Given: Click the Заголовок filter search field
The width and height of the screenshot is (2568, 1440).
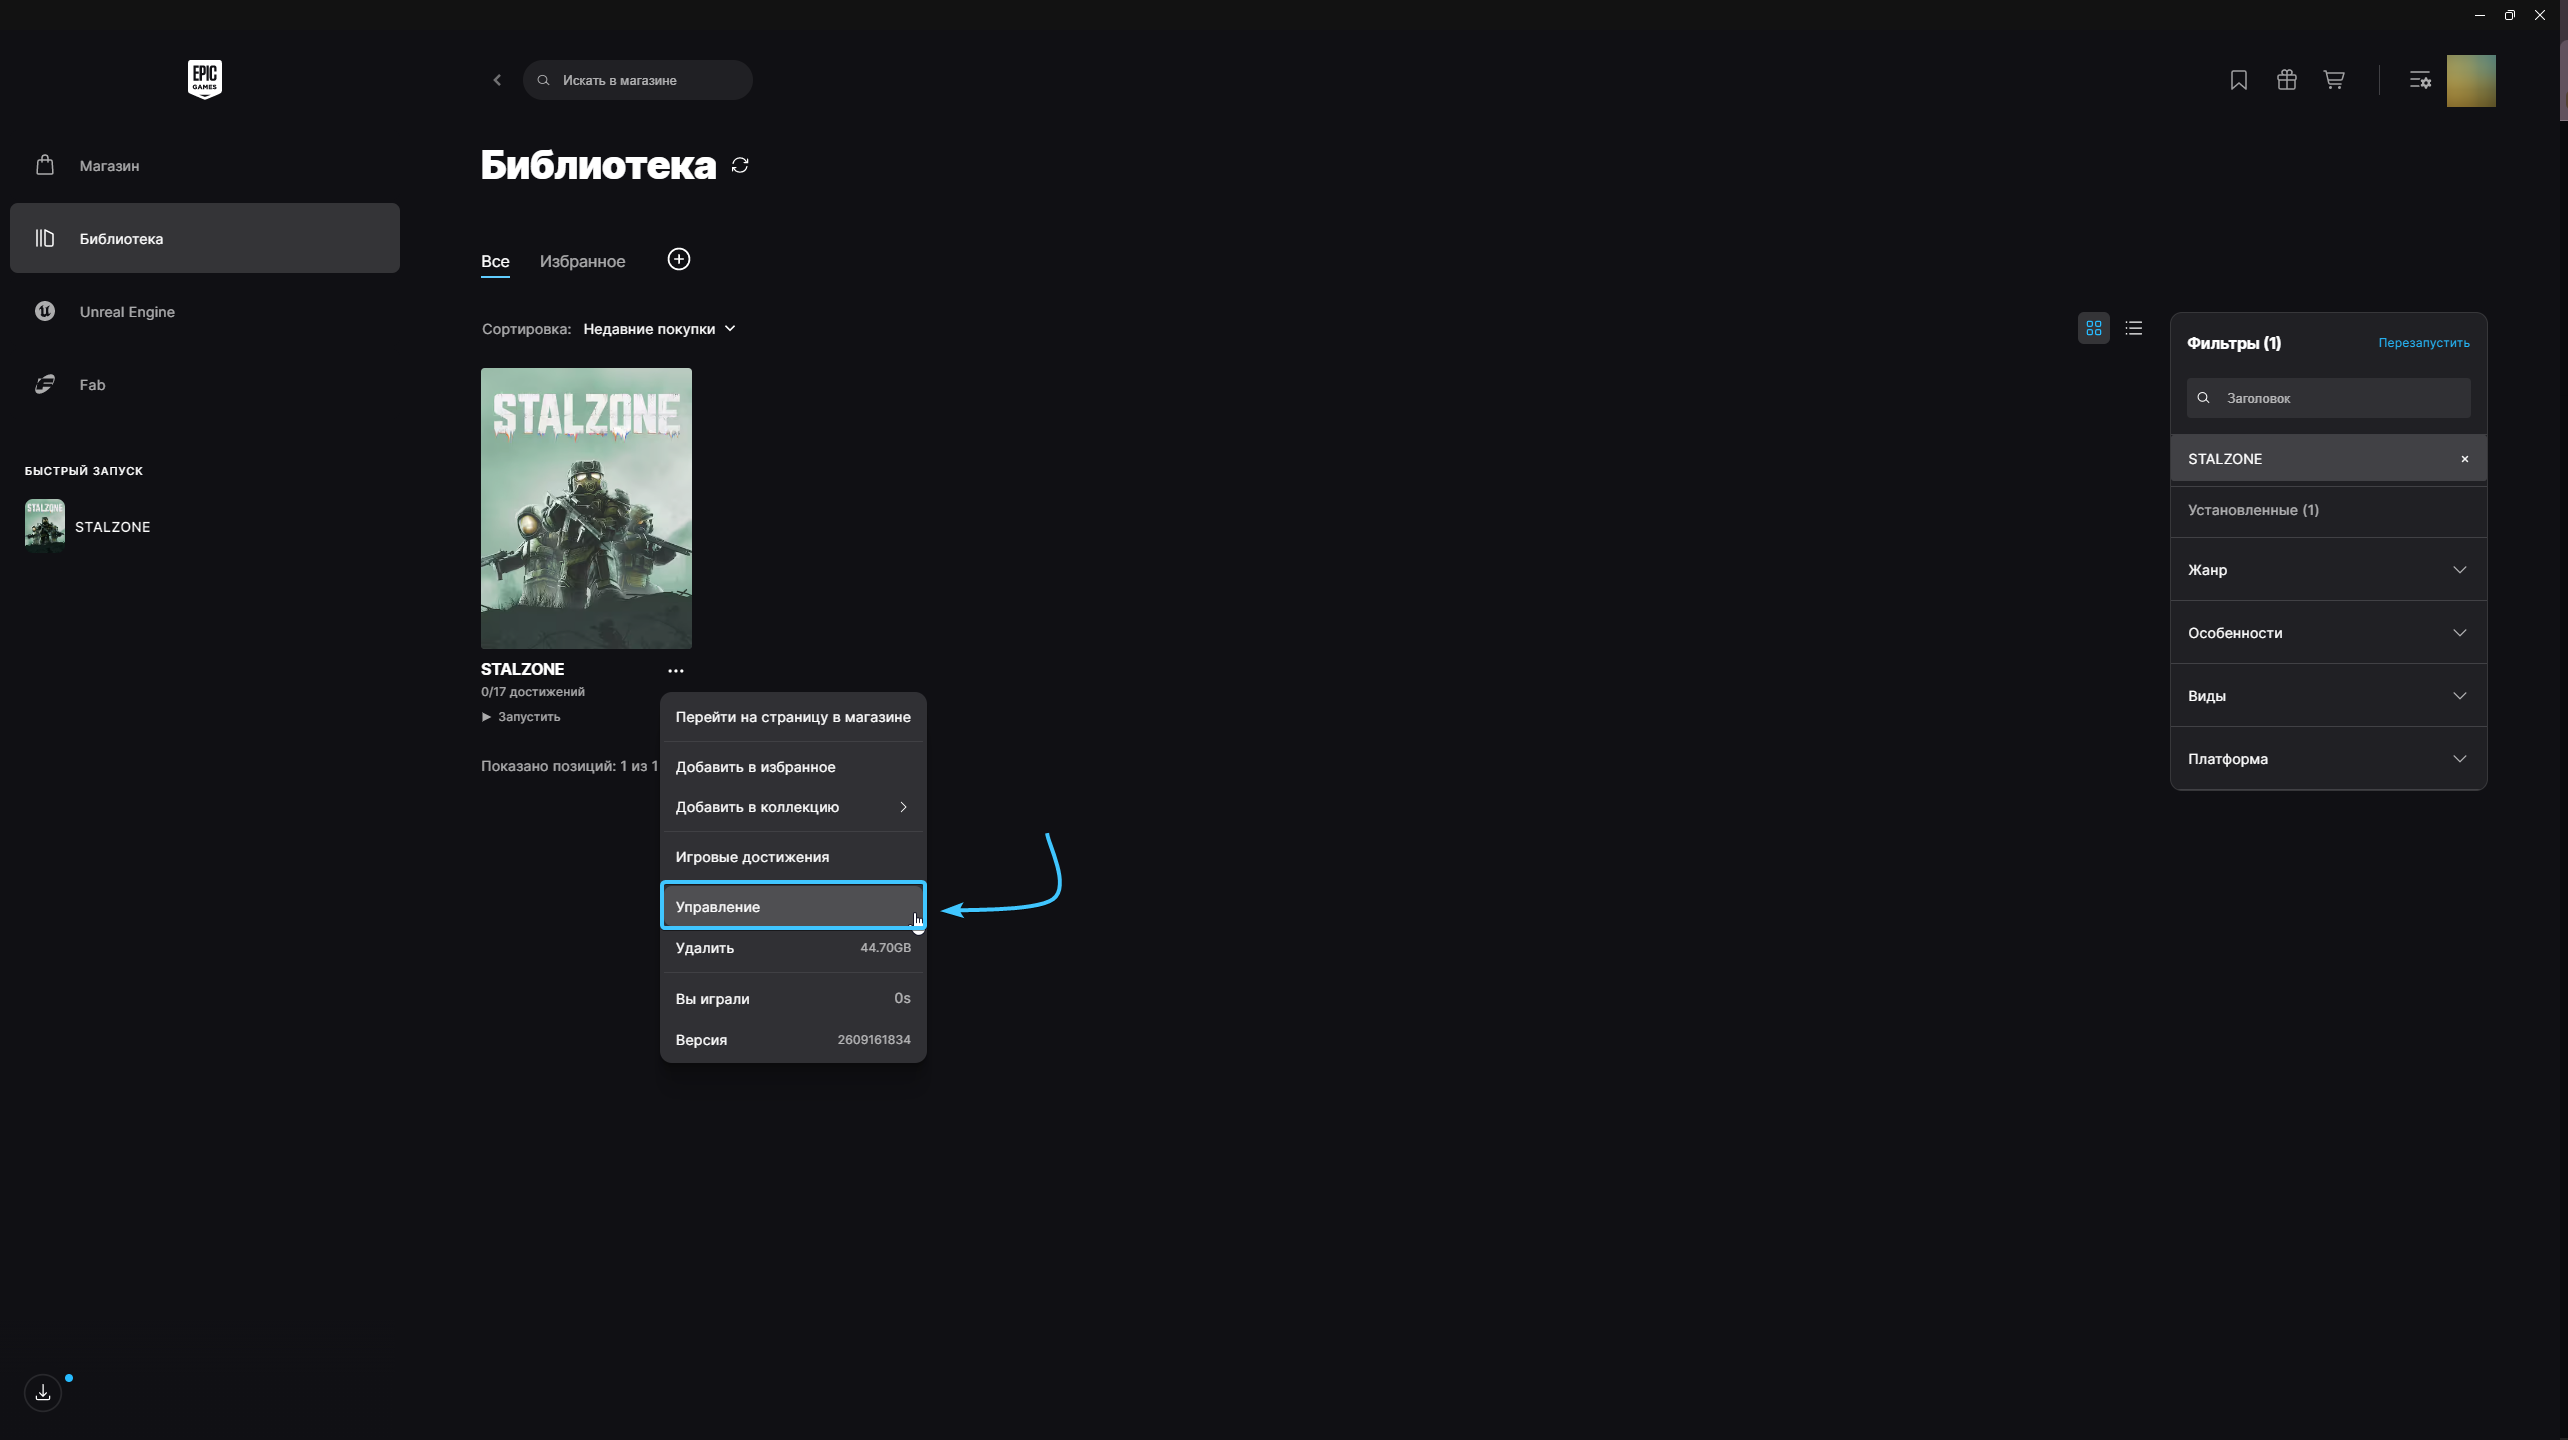Looking at the screenshot, I should [x=2328, y=398].
